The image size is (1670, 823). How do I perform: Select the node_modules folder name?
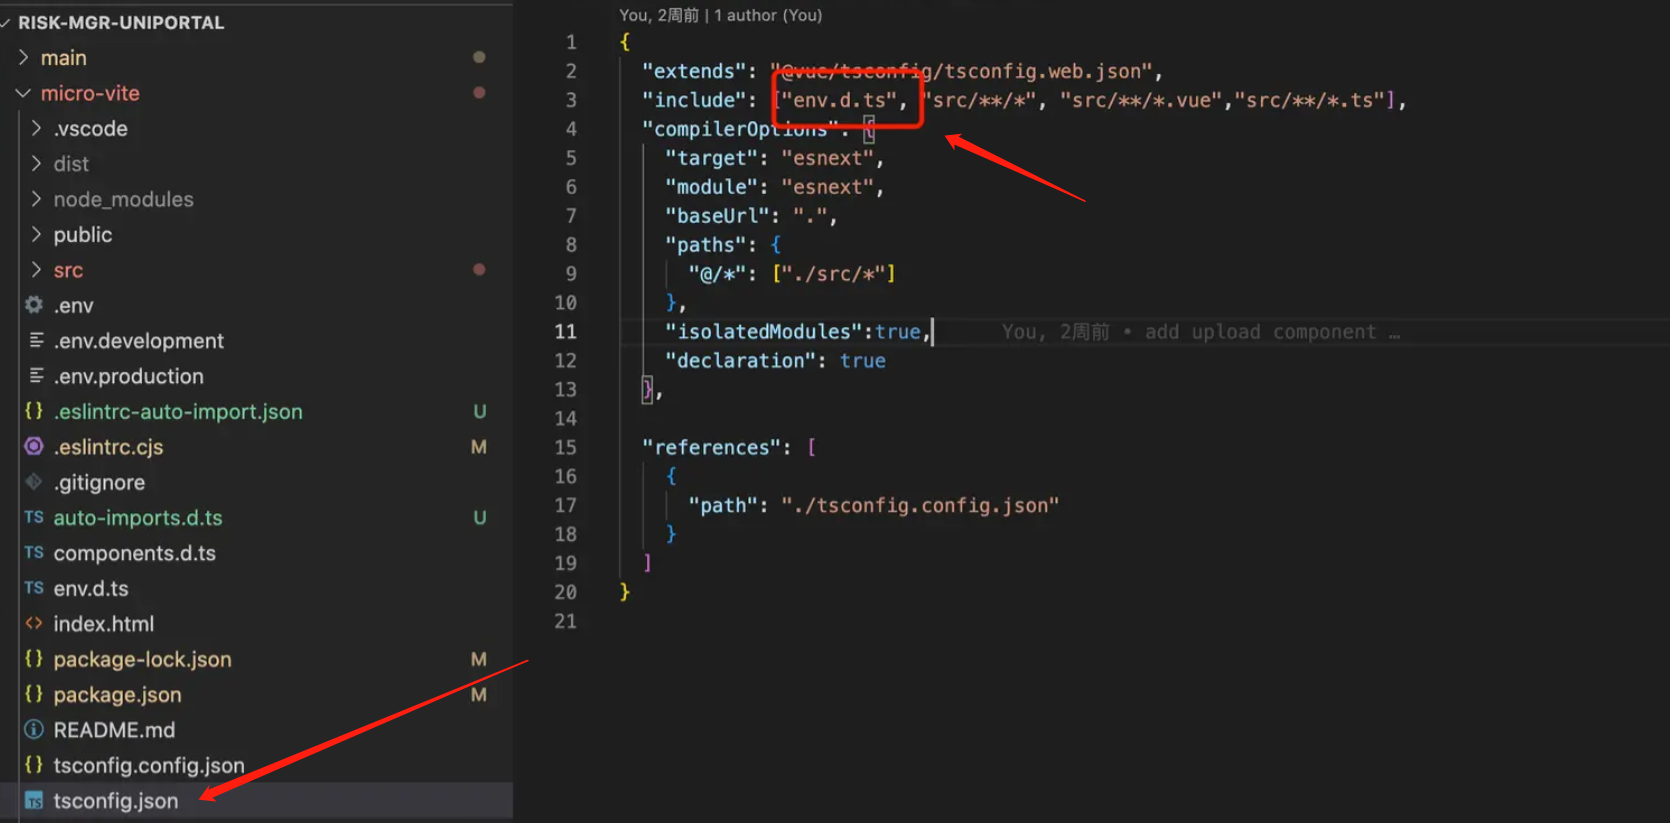(123, 199)
